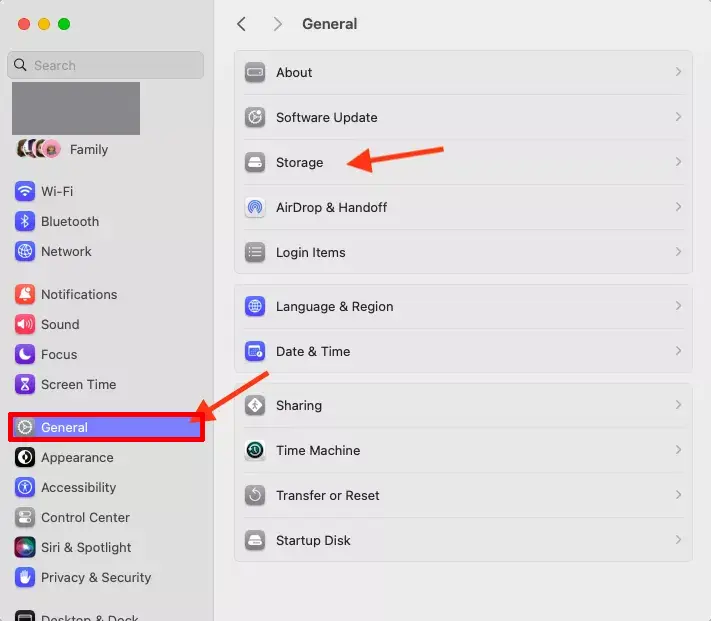Expand the Date & Time chevron
The image size is (711, 621).
(678, 350)
